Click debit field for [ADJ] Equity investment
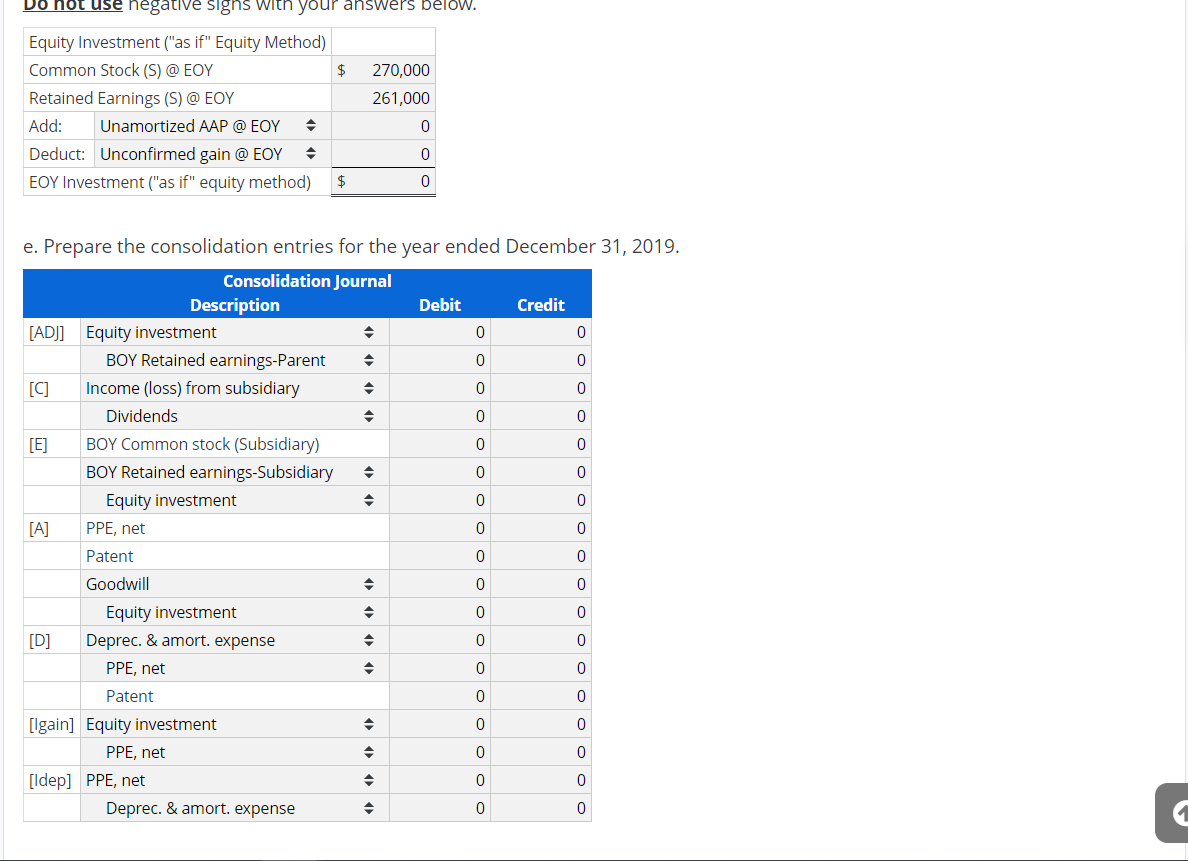The image size is (1188, 861). (x=440, y=332)
